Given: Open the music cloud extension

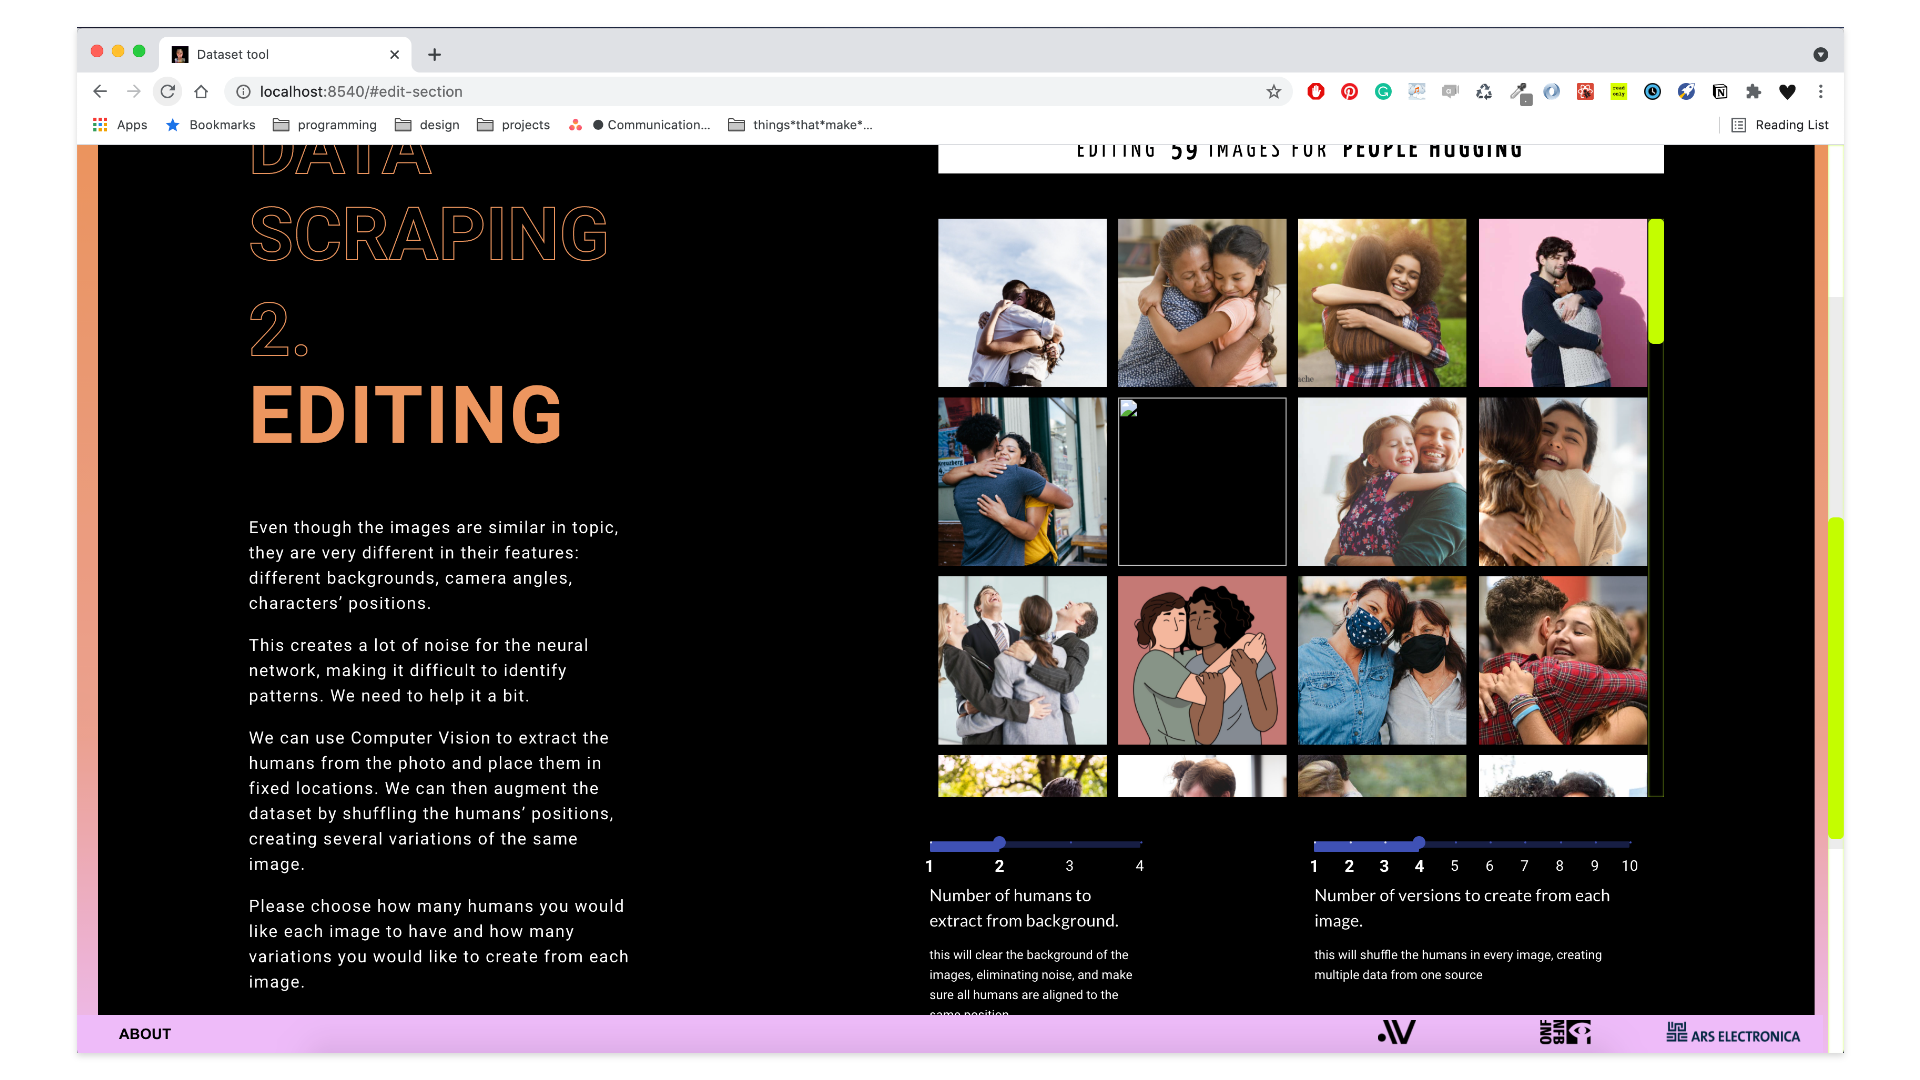Looking at the screenshot, I should tap(1417, 92).
